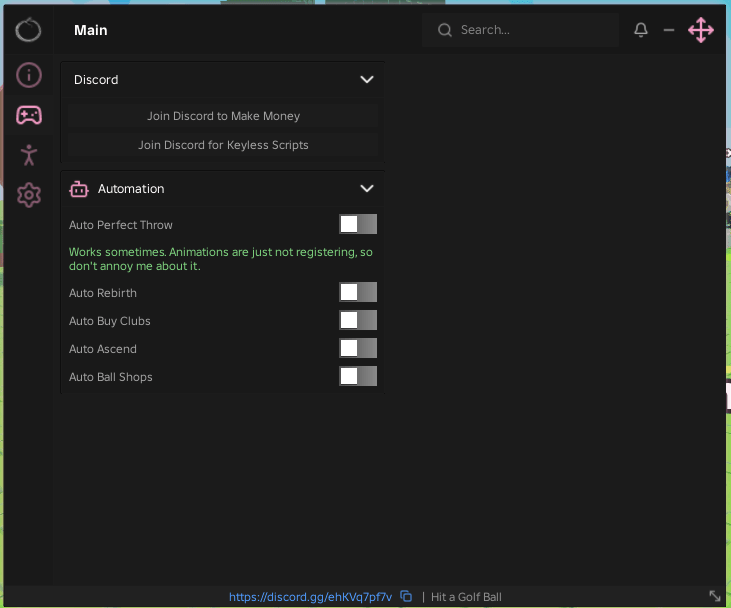The image size is (731, 608).
Task: Enable Auto Ascend toggle
Action: pyautogui.click(x=358, y=348)
